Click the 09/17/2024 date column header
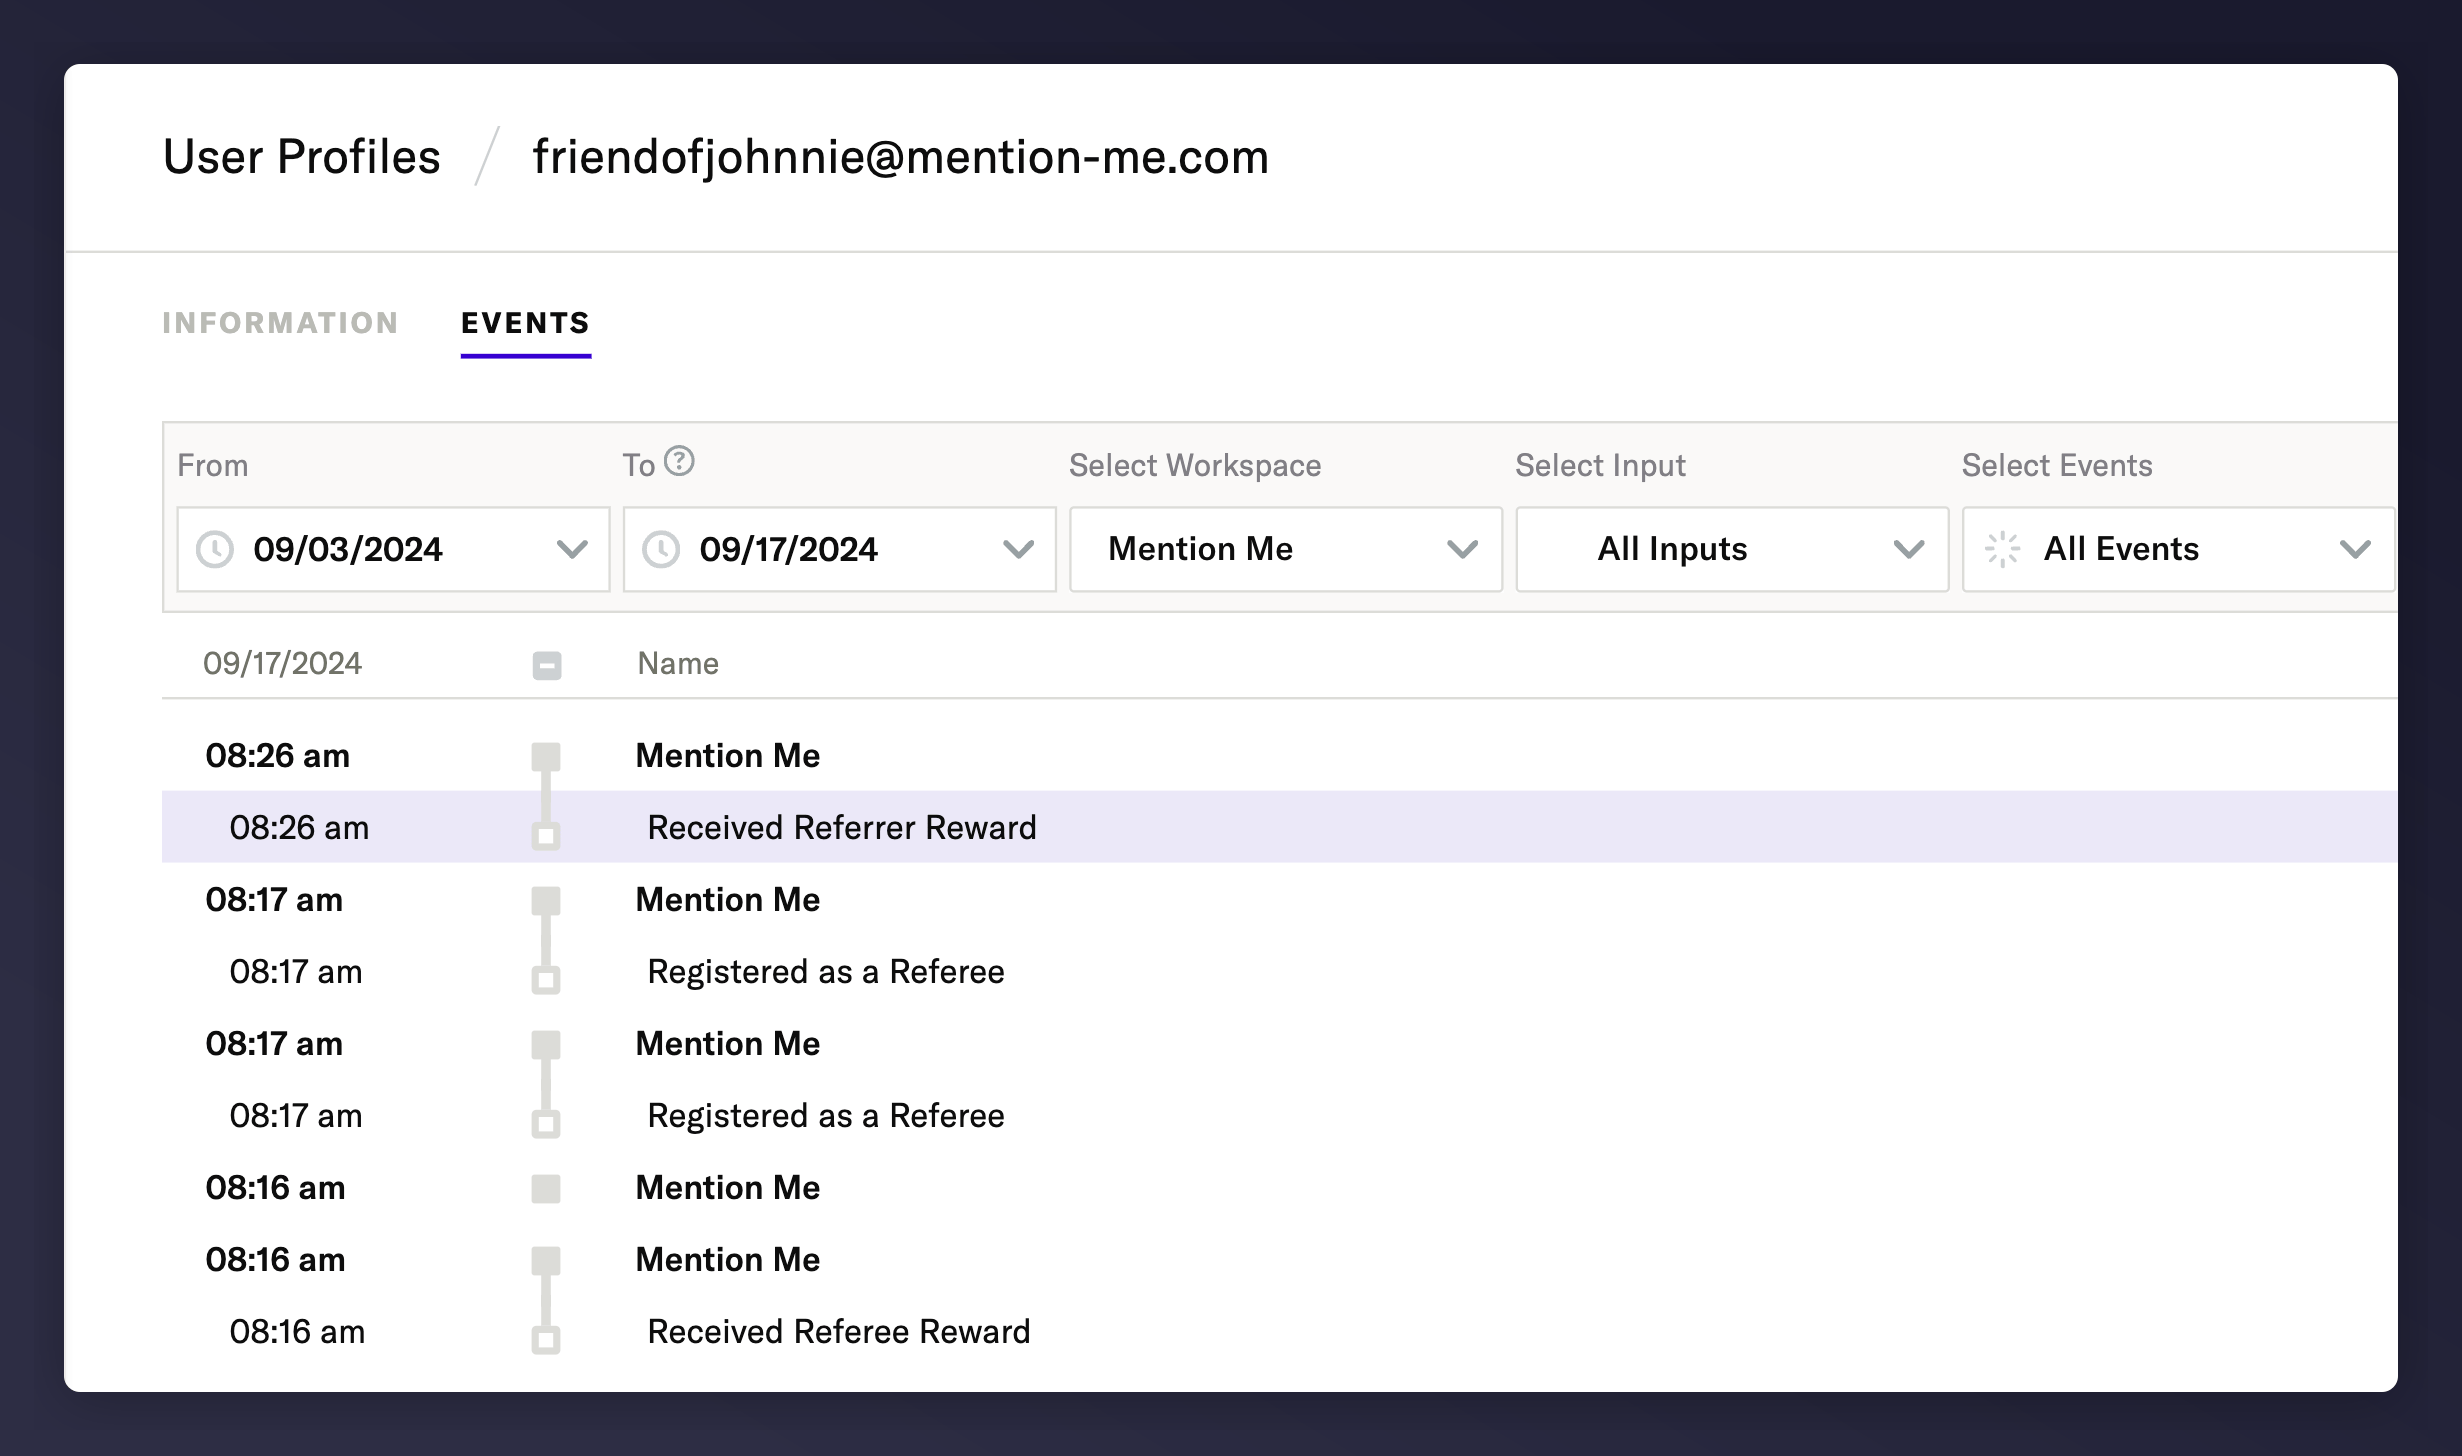Image resolution: width=2462 pixels, height=1456 pixels. click(282, 663)
